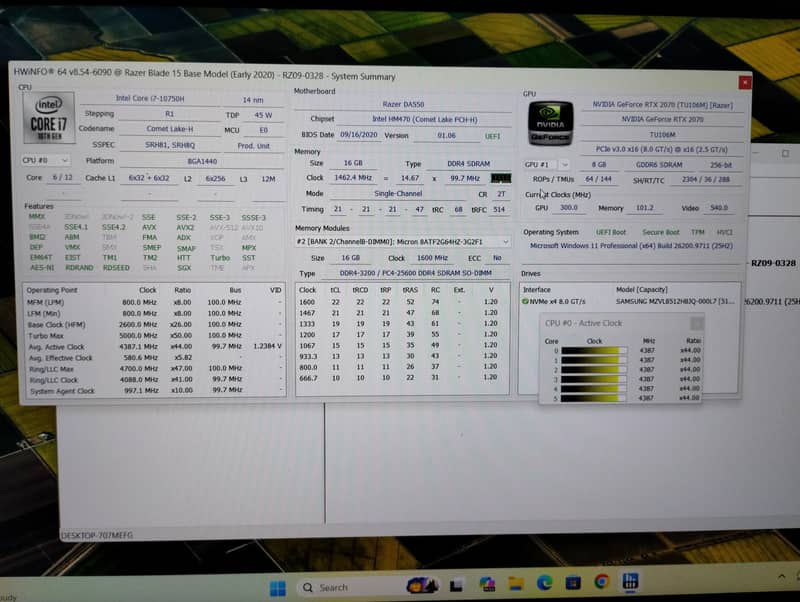Launch Google Chrome from the taskbar

tap(602, 581)
